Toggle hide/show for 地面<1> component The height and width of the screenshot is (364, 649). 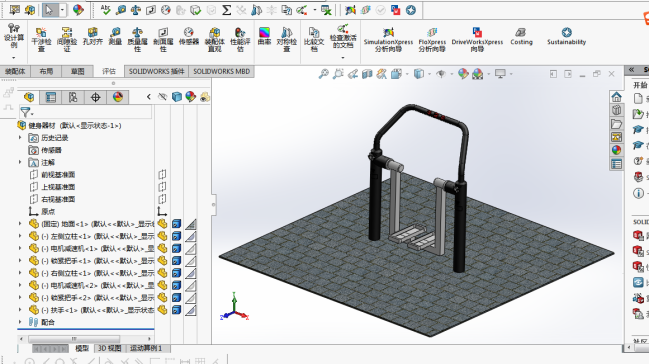[x=162, y=224]
